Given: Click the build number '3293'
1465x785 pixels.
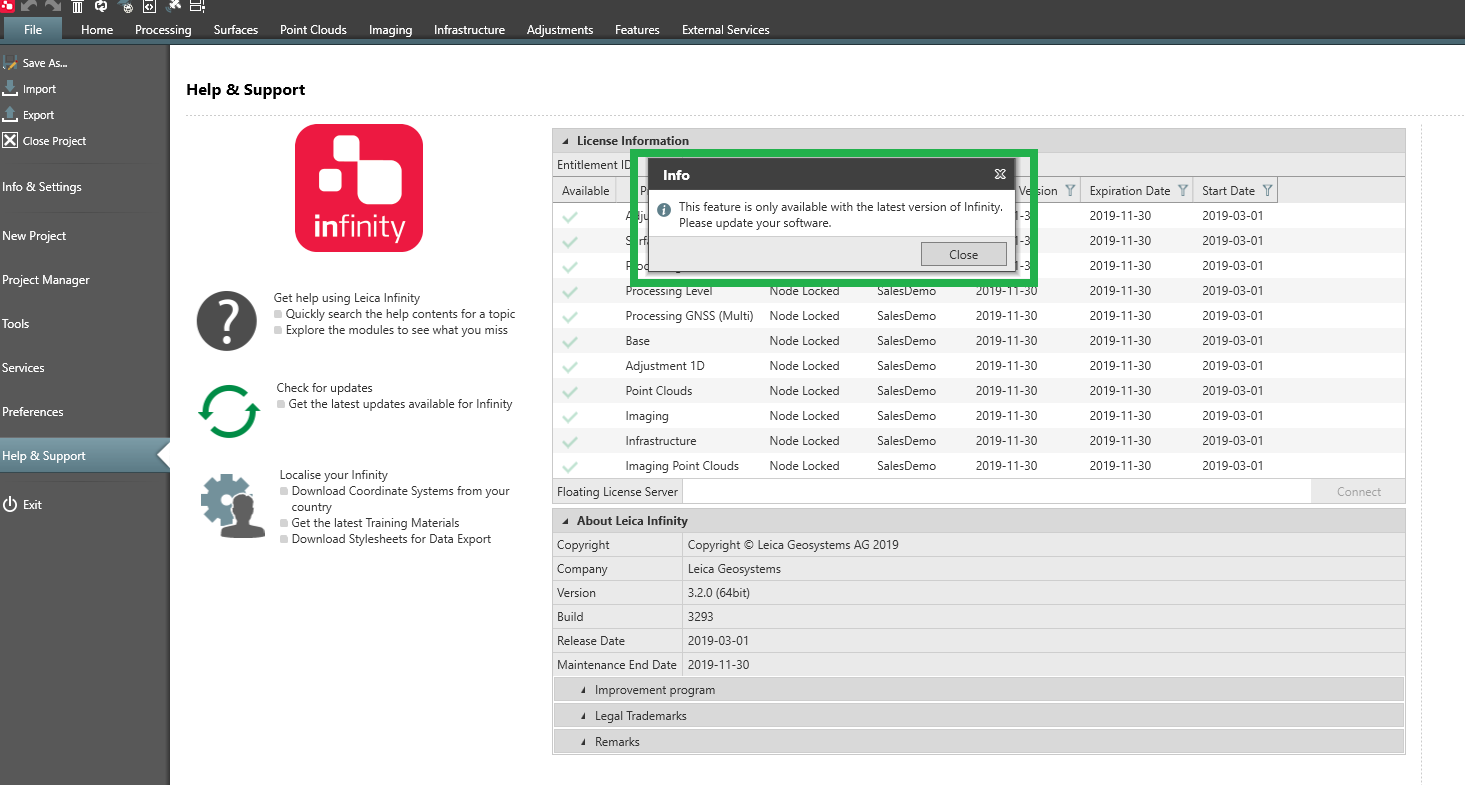Looking at the screenshot, I should [x=701, y=617].
